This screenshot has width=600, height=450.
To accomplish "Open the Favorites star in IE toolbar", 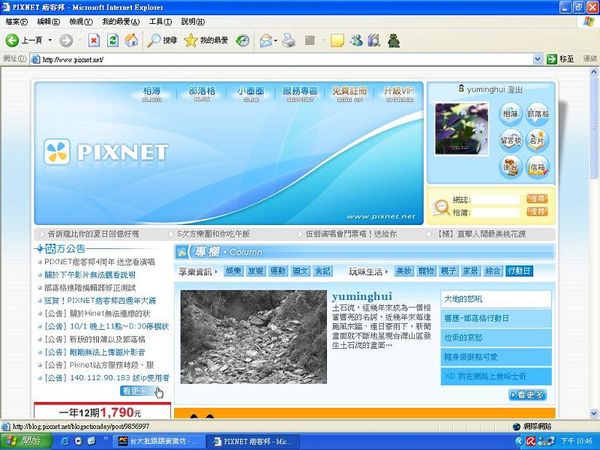I will tap(206, 40).
